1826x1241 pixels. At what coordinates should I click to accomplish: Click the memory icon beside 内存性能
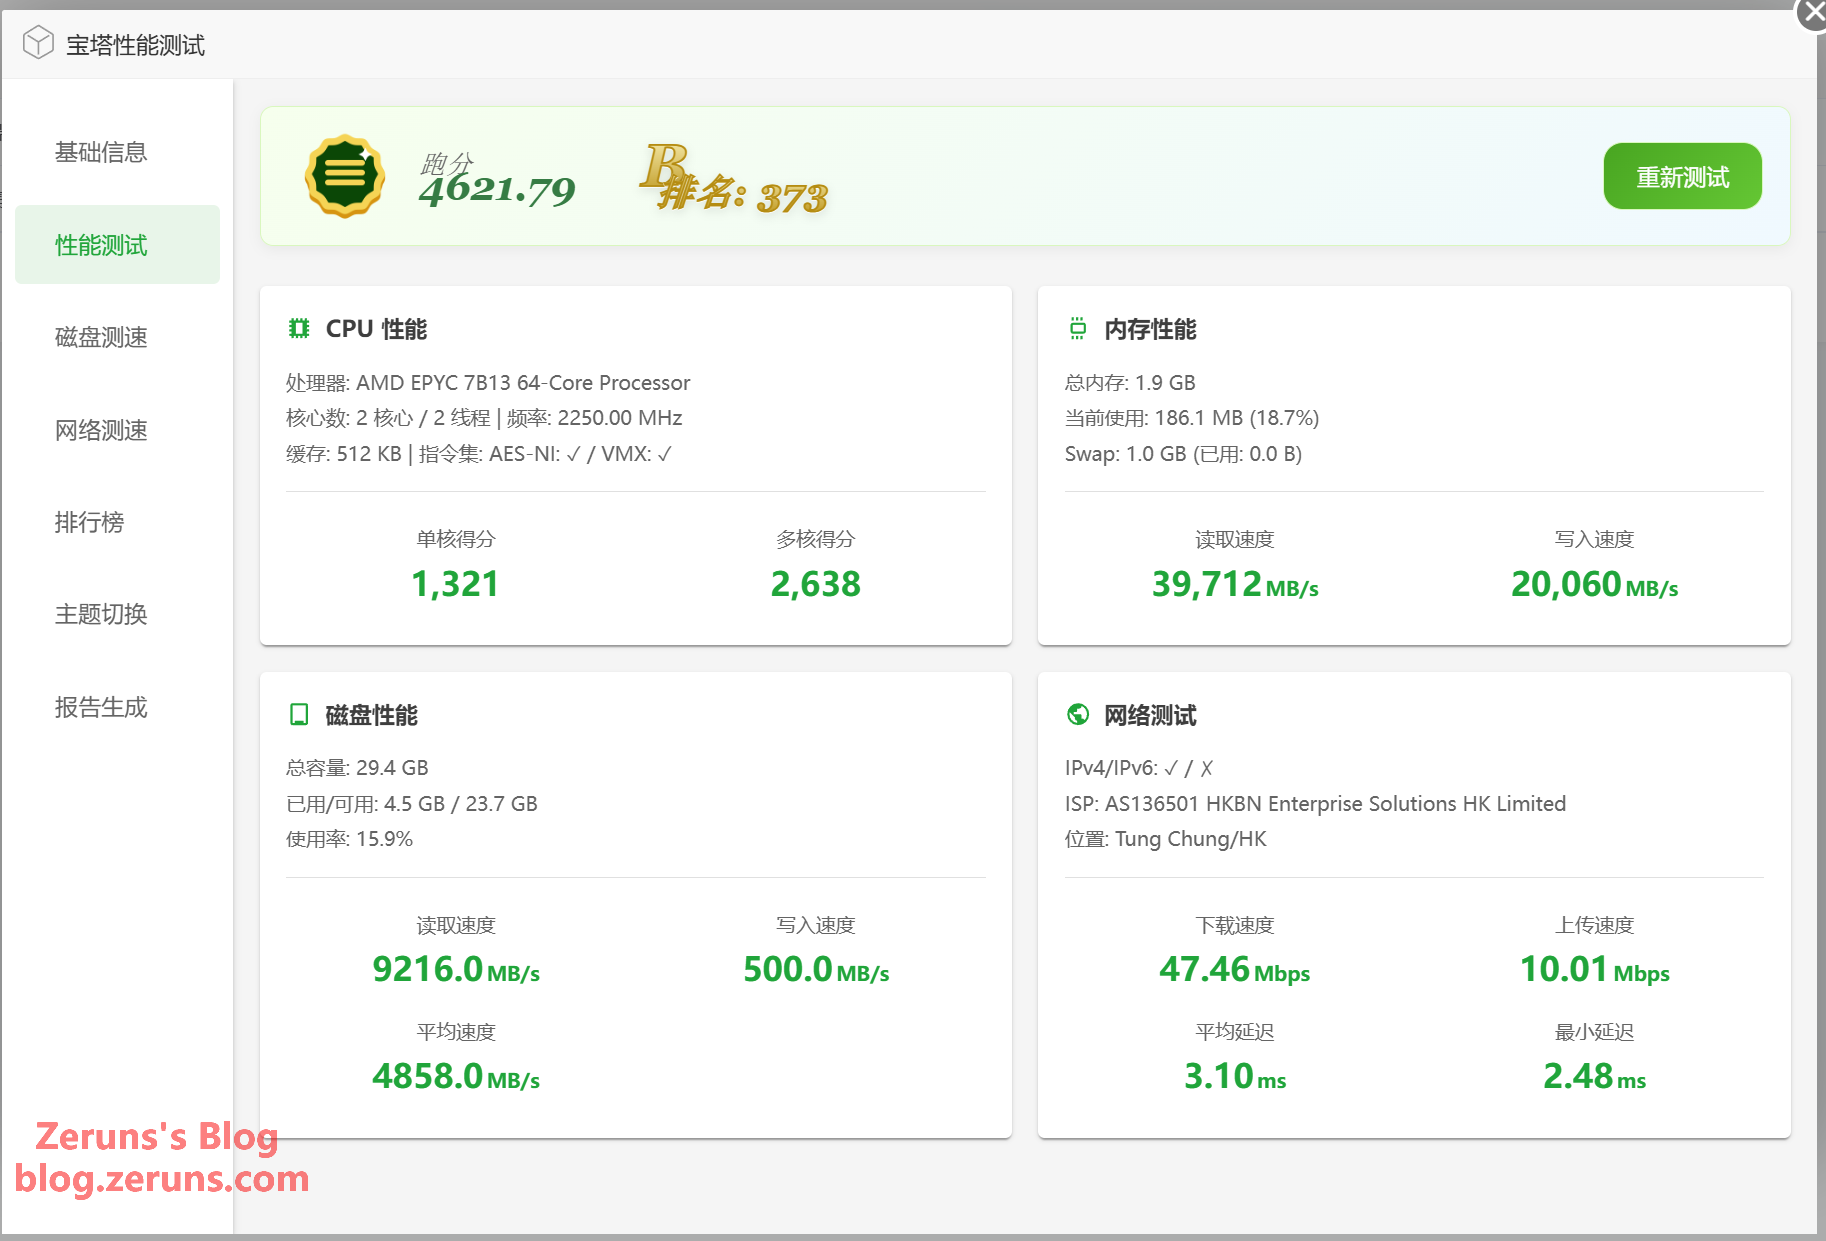pos(1077,329)
